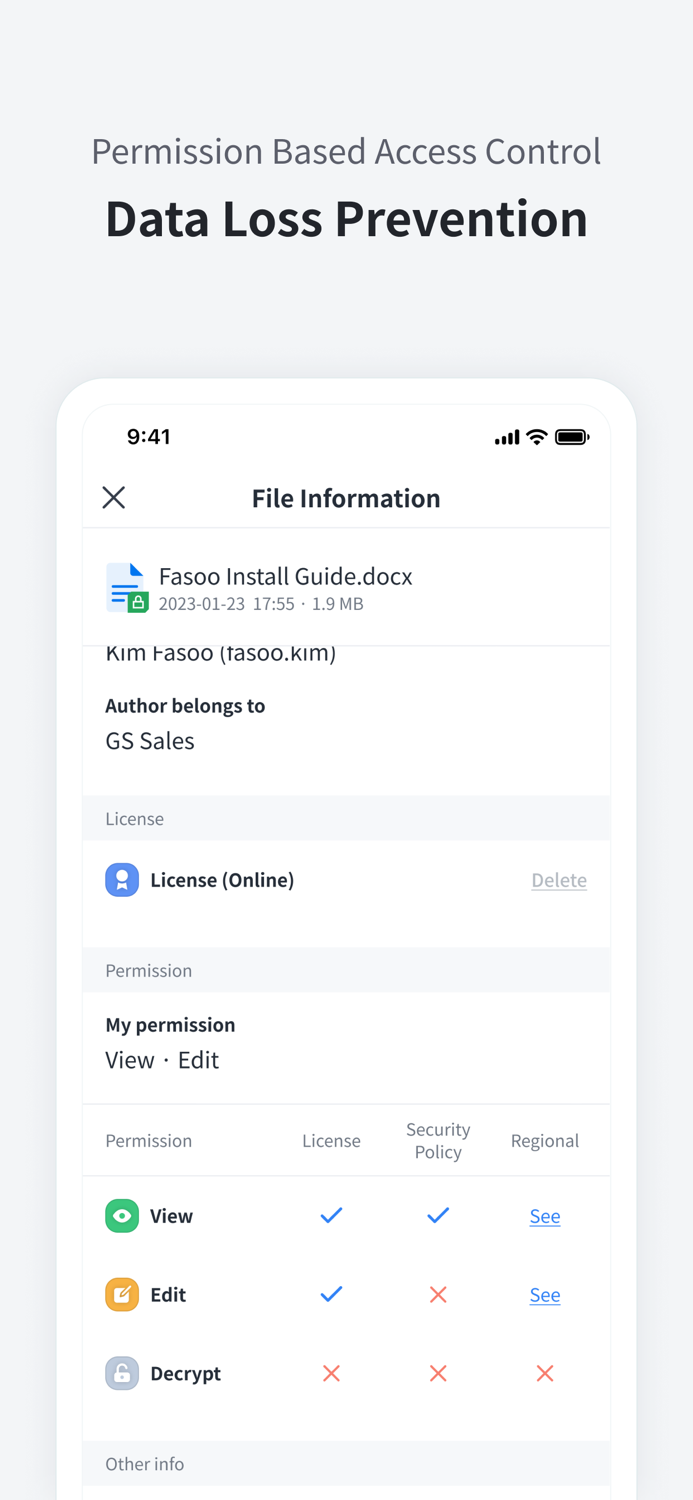
Task: Tap the cellular signal bars icon
Action: pyautogui.click(x=505, y=436)
